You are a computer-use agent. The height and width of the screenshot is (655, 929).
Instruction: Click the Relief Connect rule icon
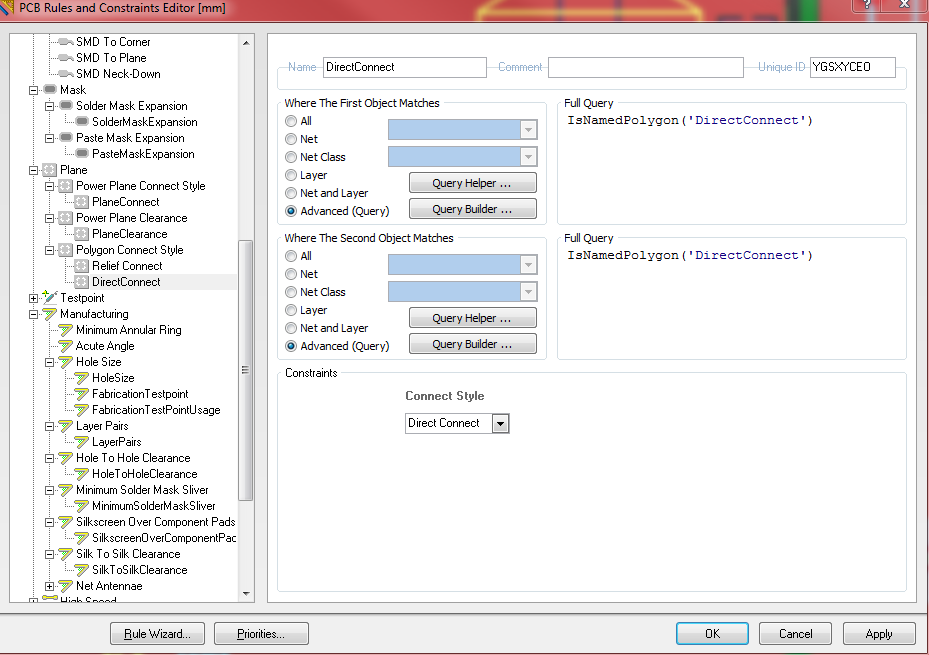point(82,266)
